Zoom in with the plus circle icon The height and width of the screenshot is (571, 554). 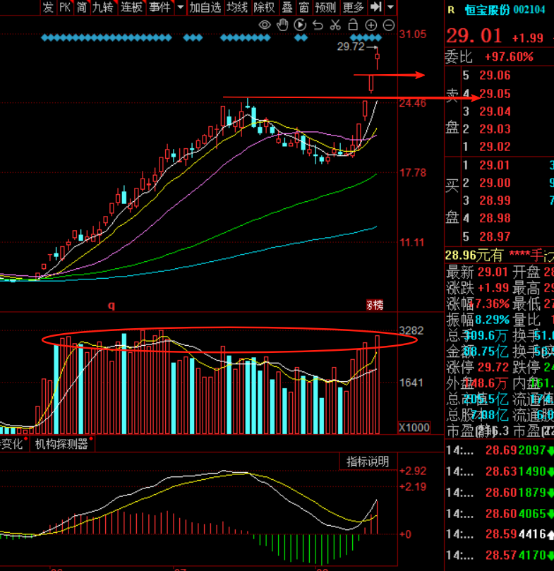(371, 25)
